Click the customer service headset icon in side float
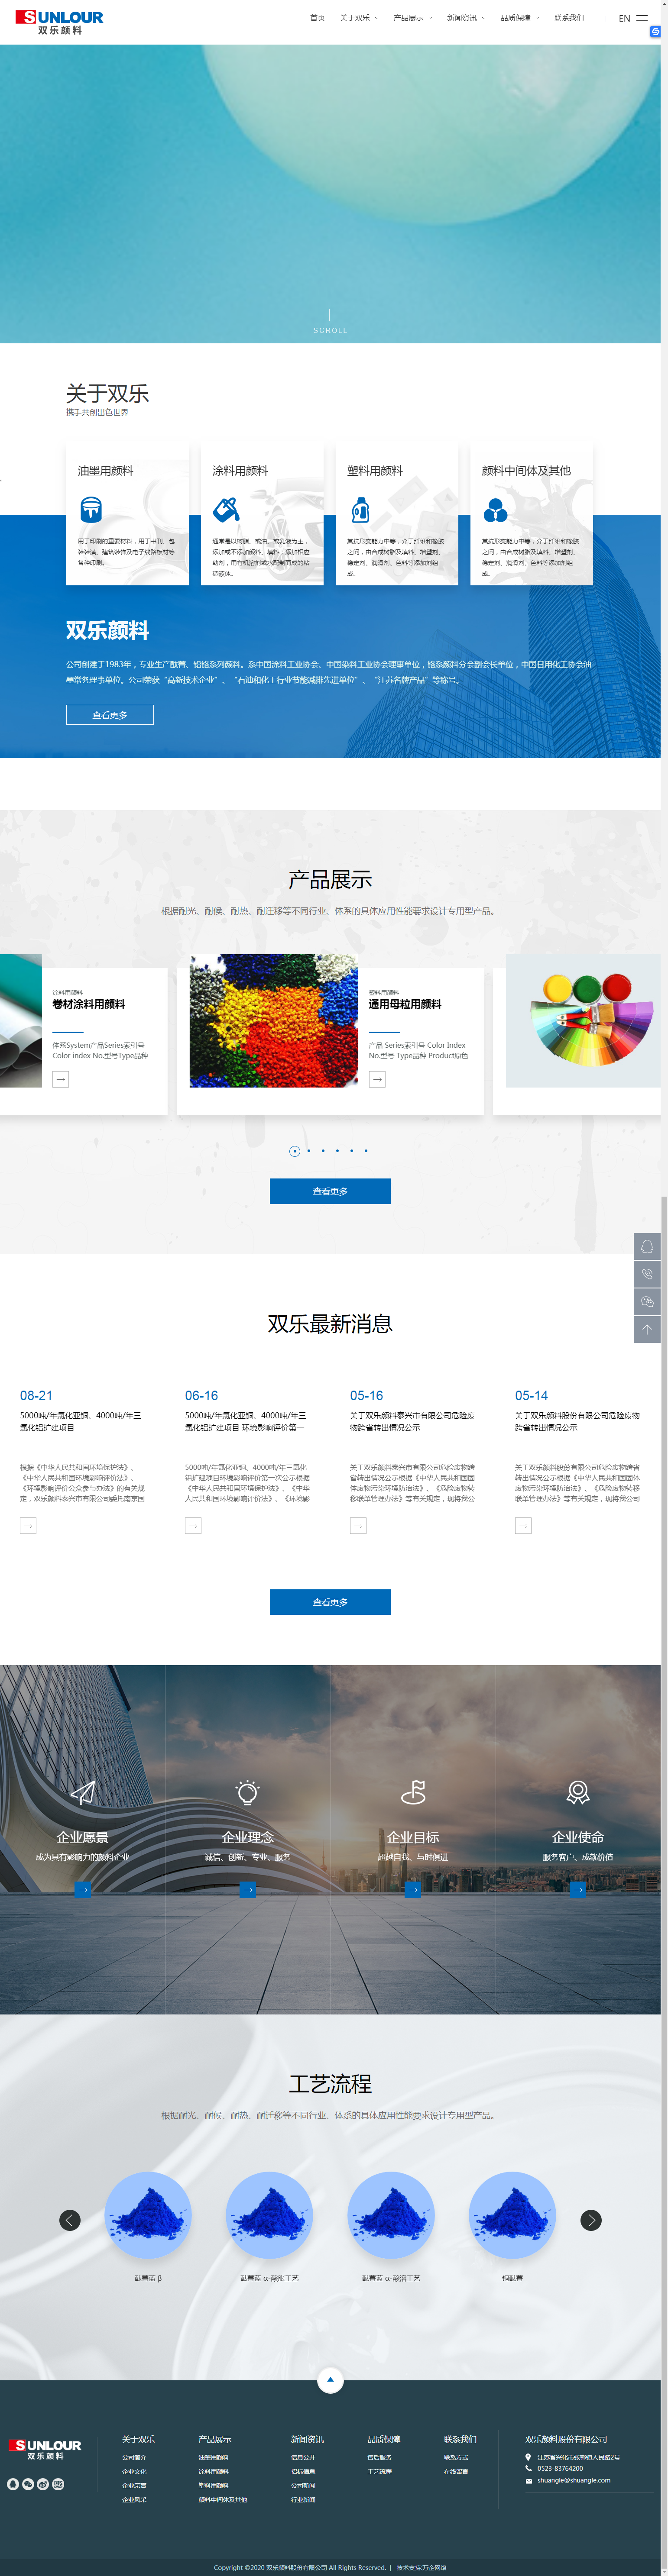The width and height of the screenshot is (668, 2576). click(647, 1246)
